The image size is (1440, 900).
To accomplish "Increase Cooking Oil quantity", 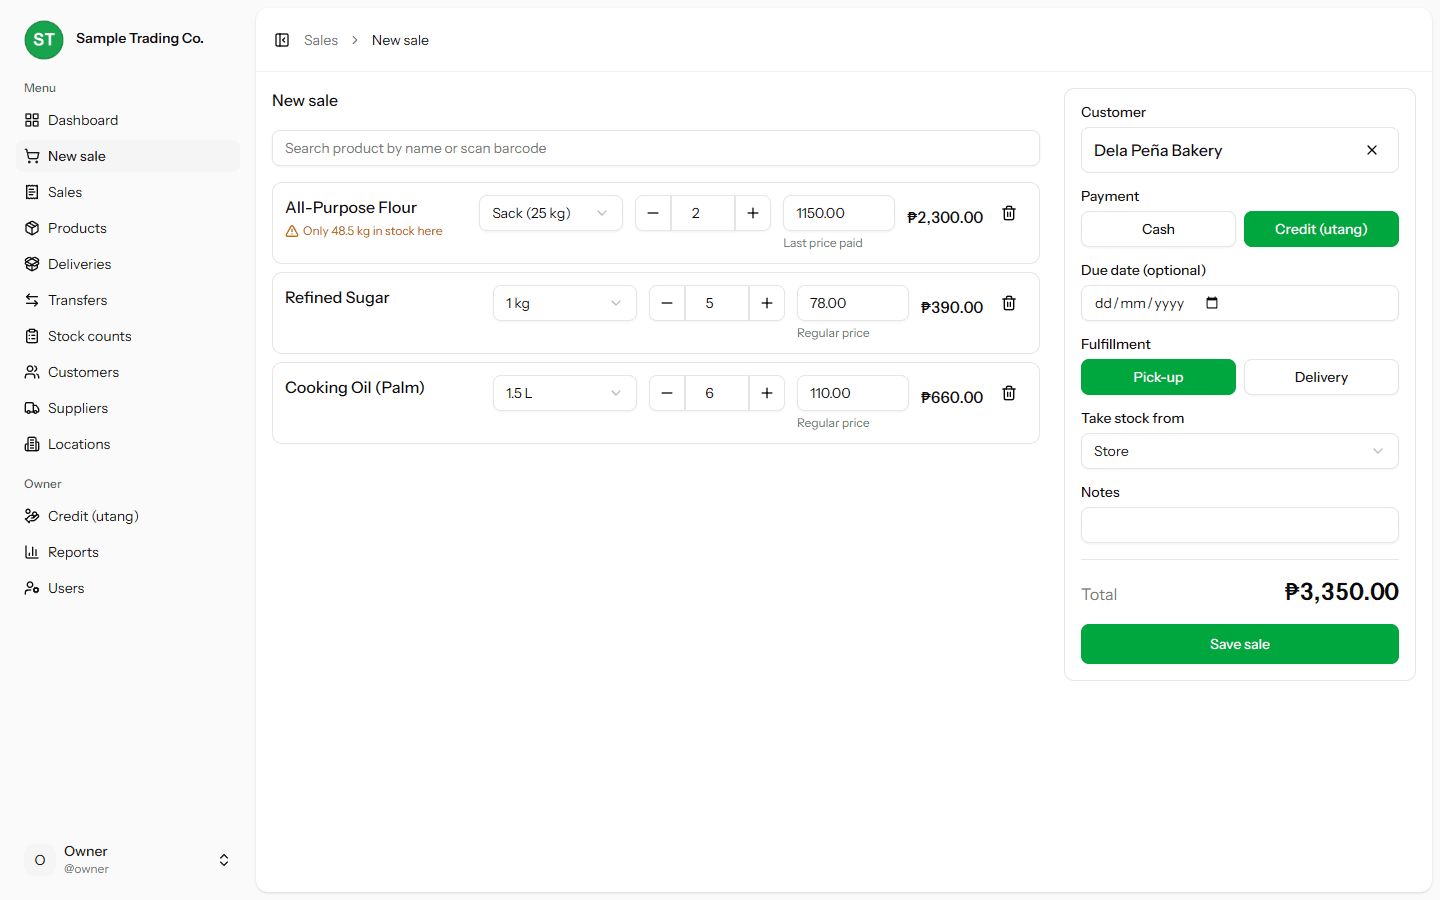I will pos(767,393).
